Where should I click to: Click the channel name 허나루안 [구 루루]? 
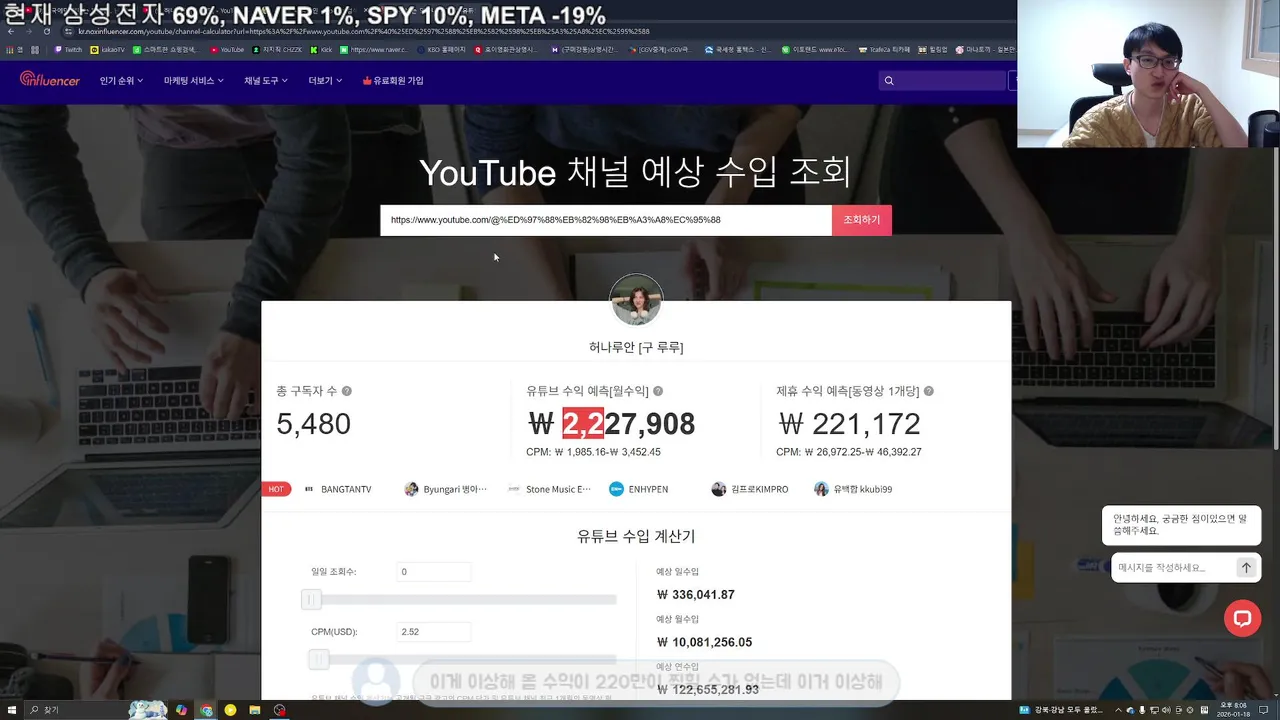click(636, 347)
